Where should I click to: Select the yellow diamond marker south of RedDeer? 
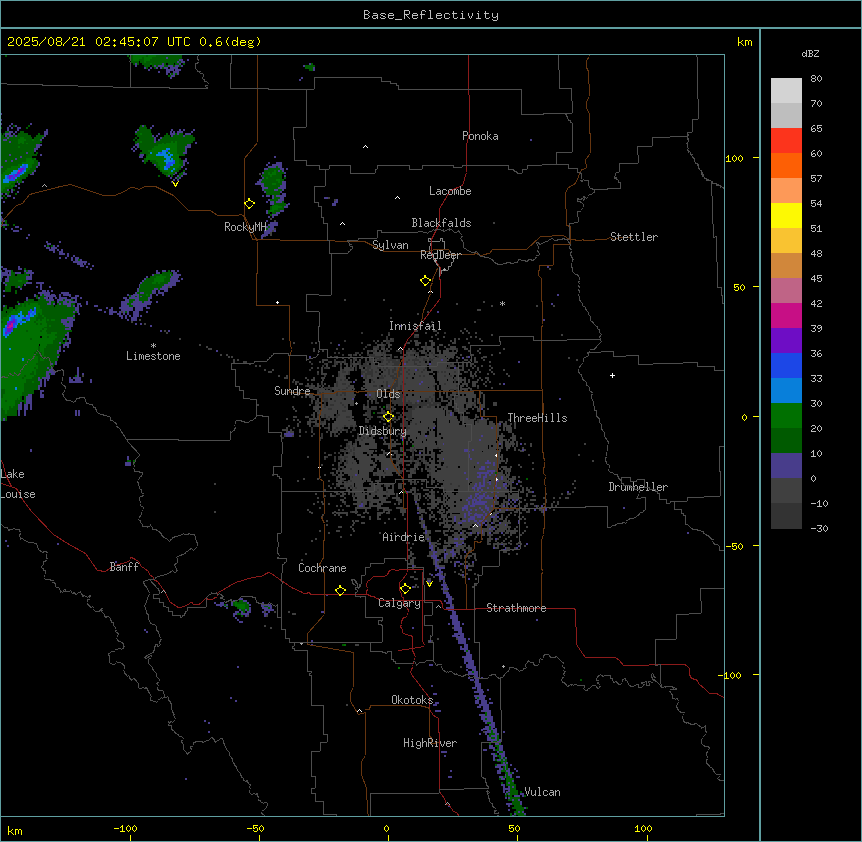point(425,281)
